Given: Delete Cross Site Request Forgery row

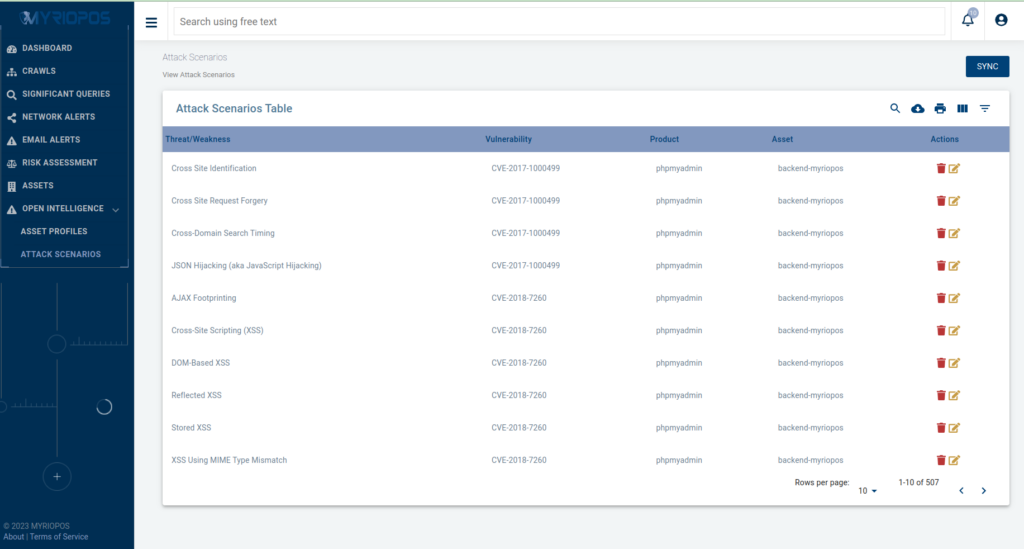Looking at the screenshot, I should 941,200.
